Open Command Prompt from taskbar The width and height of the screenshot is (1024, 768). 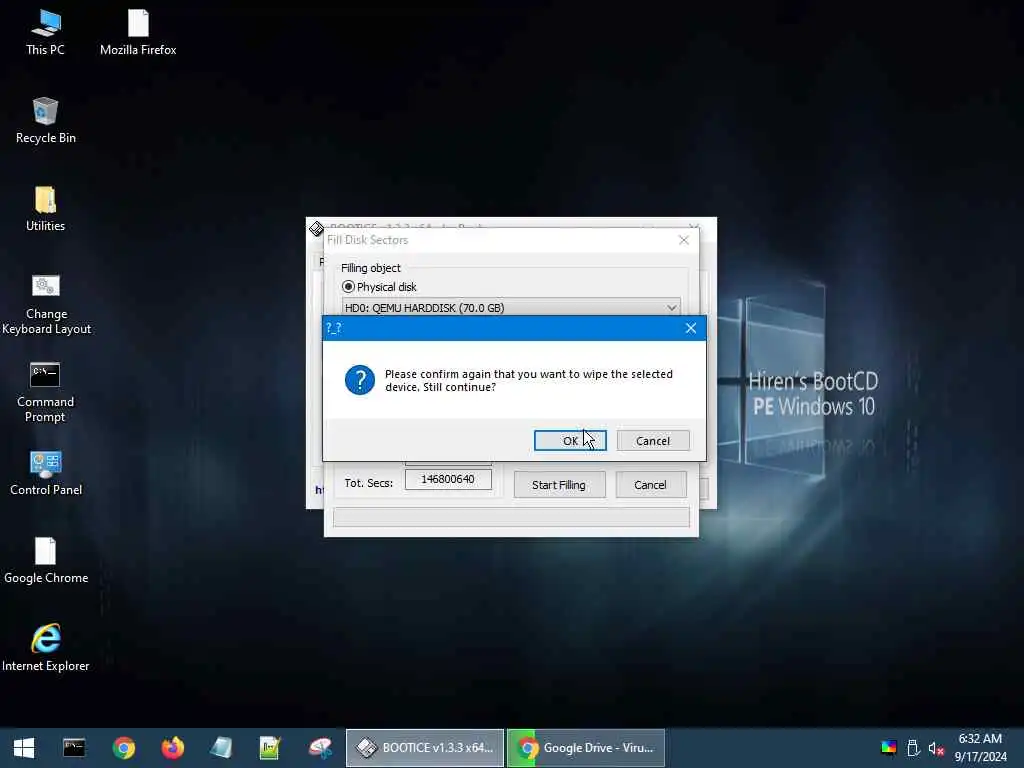(x=74, y=748)
